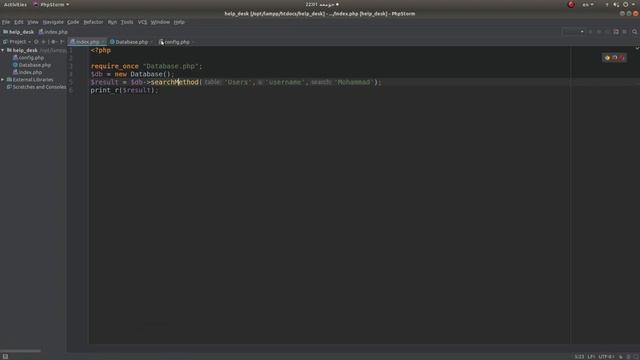Image resolution: width=640 pixels, height=360 pixels.
Task: Click line separator LF in status bar
Action: 591,357
